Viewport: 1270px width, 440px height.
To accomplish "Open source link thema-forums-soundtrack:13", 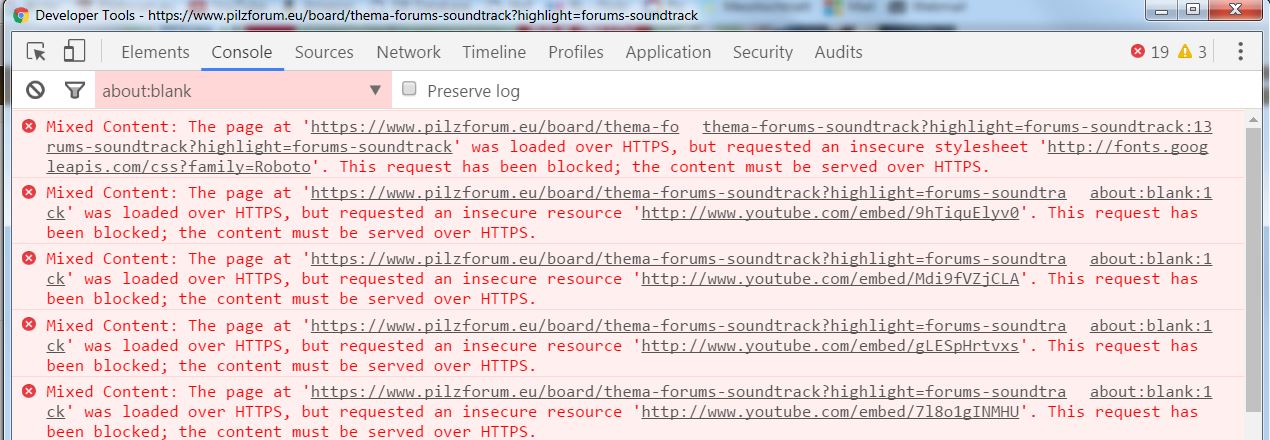I will point(957,127).
